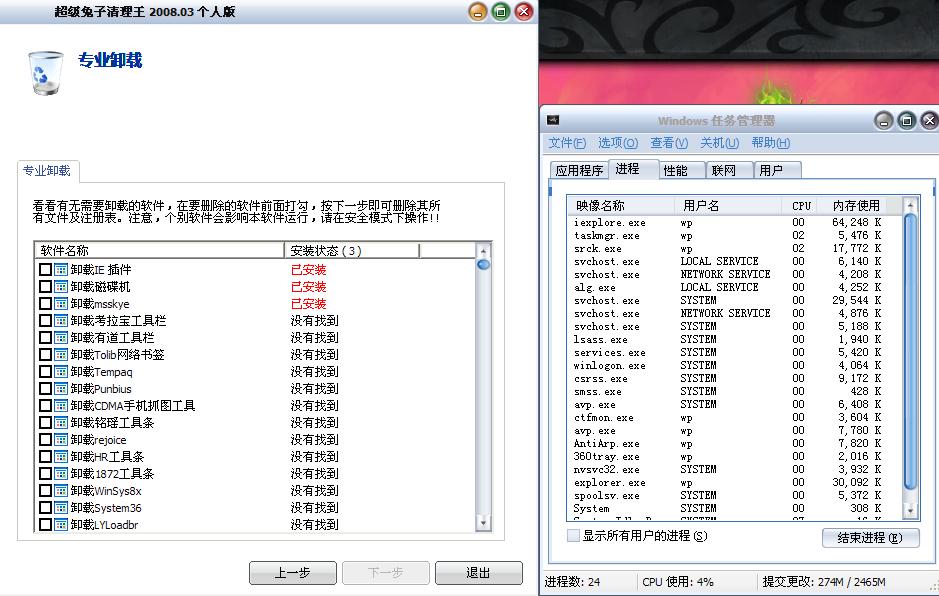
Task: Click the list icon next to 卸载msskye
Action: [x=60, y=304]
